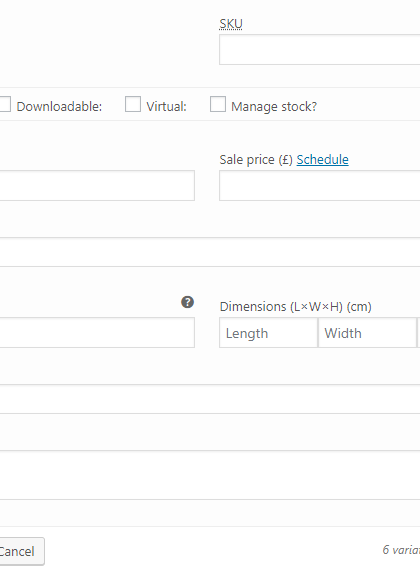
Task: Click the "Manage stock?" label text
Action: (x=274, y=107)
